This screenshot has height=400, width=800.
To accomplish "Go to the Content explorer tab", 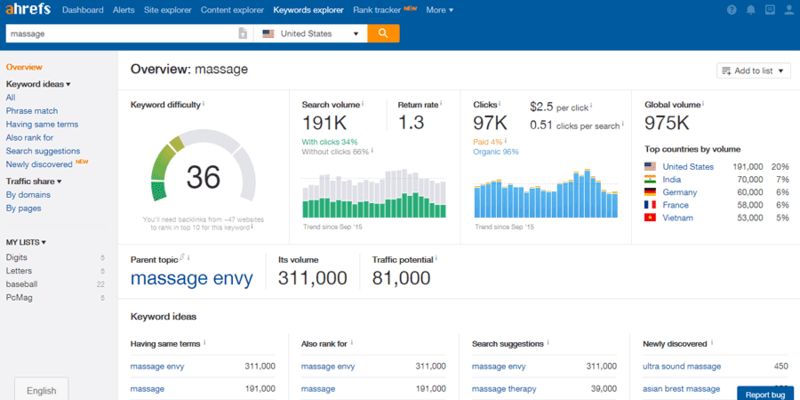I will pyautogui.click(x=232, y=10).
